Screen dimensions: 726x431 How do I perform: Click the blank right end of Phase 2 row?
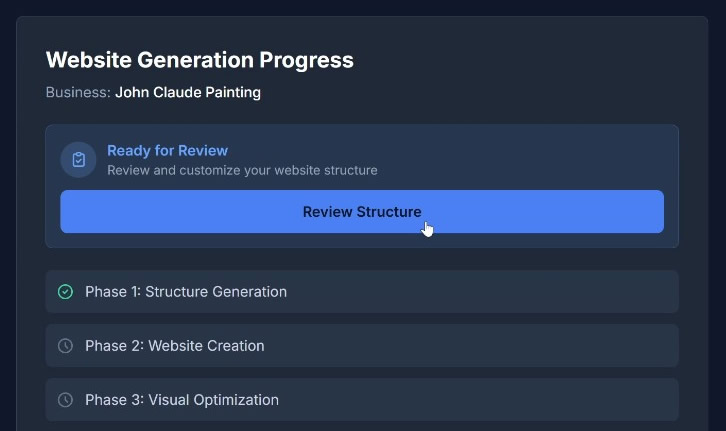[x=600, y=346]
